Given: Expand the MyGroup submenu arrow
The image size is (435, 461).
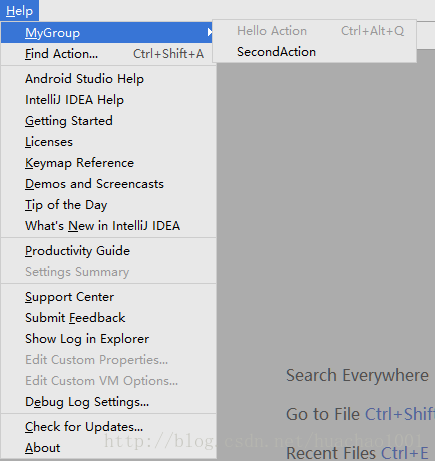Looking at the screenshot, I should coord(210,32).
